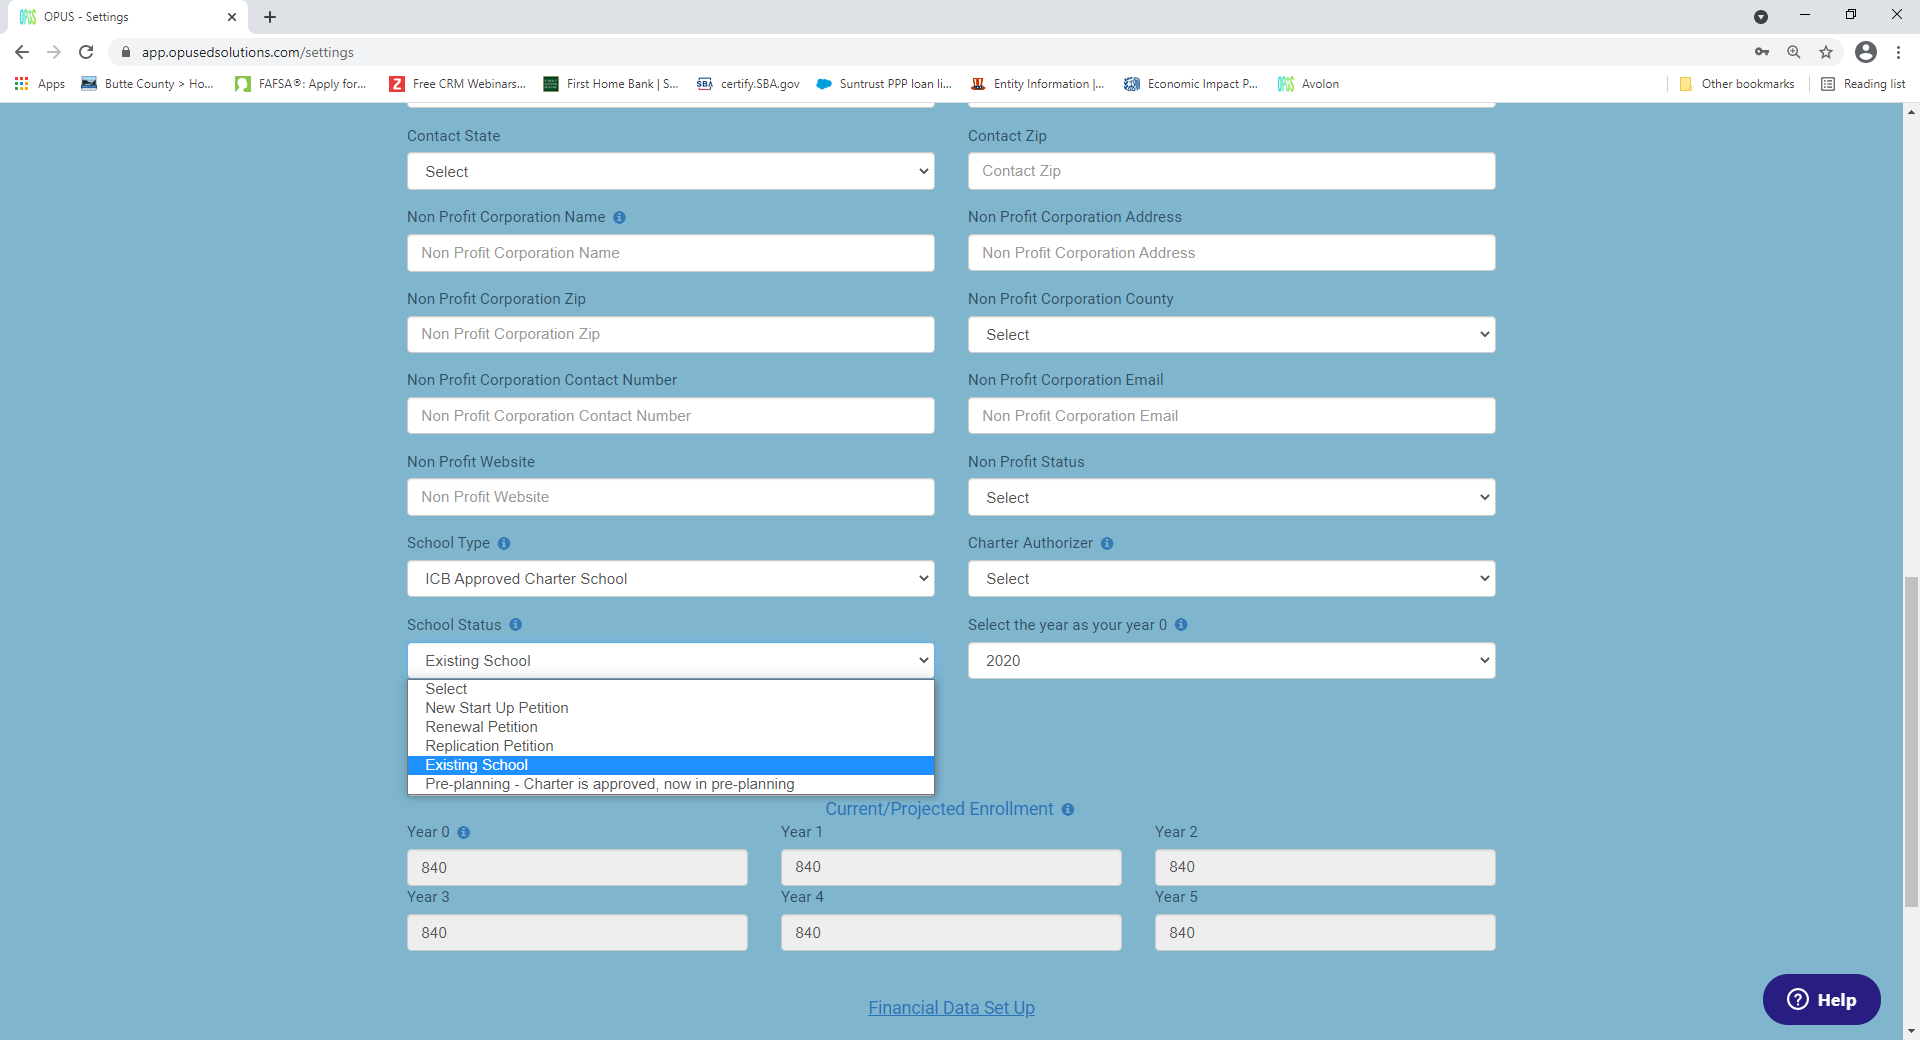Image resolution: width=1920 pixels, height=1040 pixels.
Task: Close the OPUS - Settings tab
Action: (232, 17)
